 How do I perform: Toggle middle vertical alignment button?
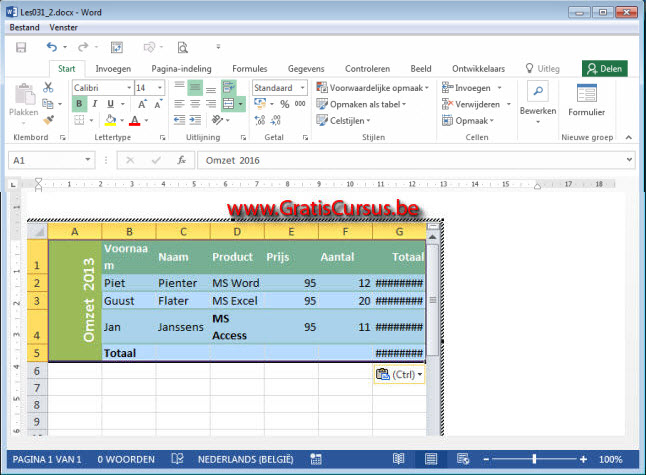(195, 87)
